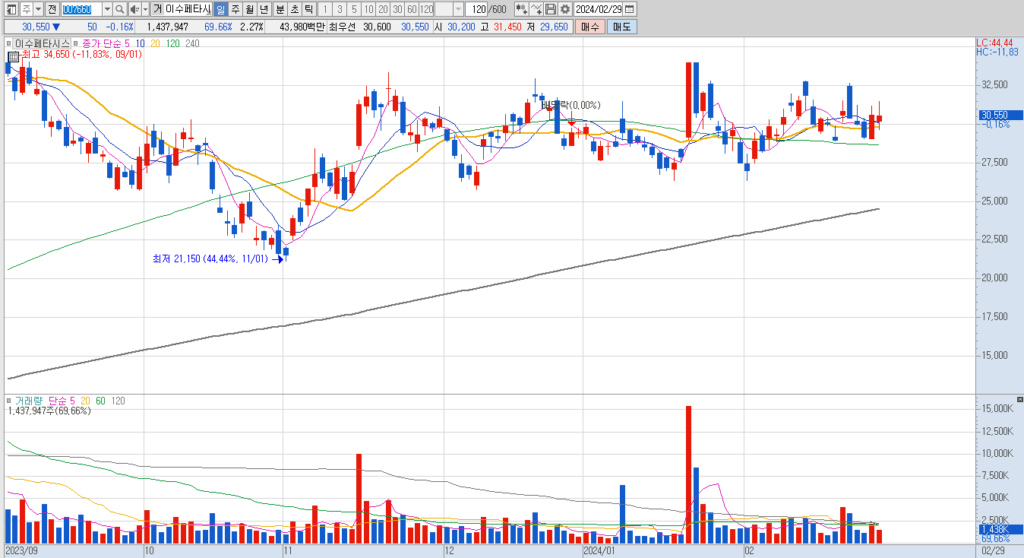The image size is (1024, 558).
Task: Click the stock code input field 007660
Action: point(82,9)
